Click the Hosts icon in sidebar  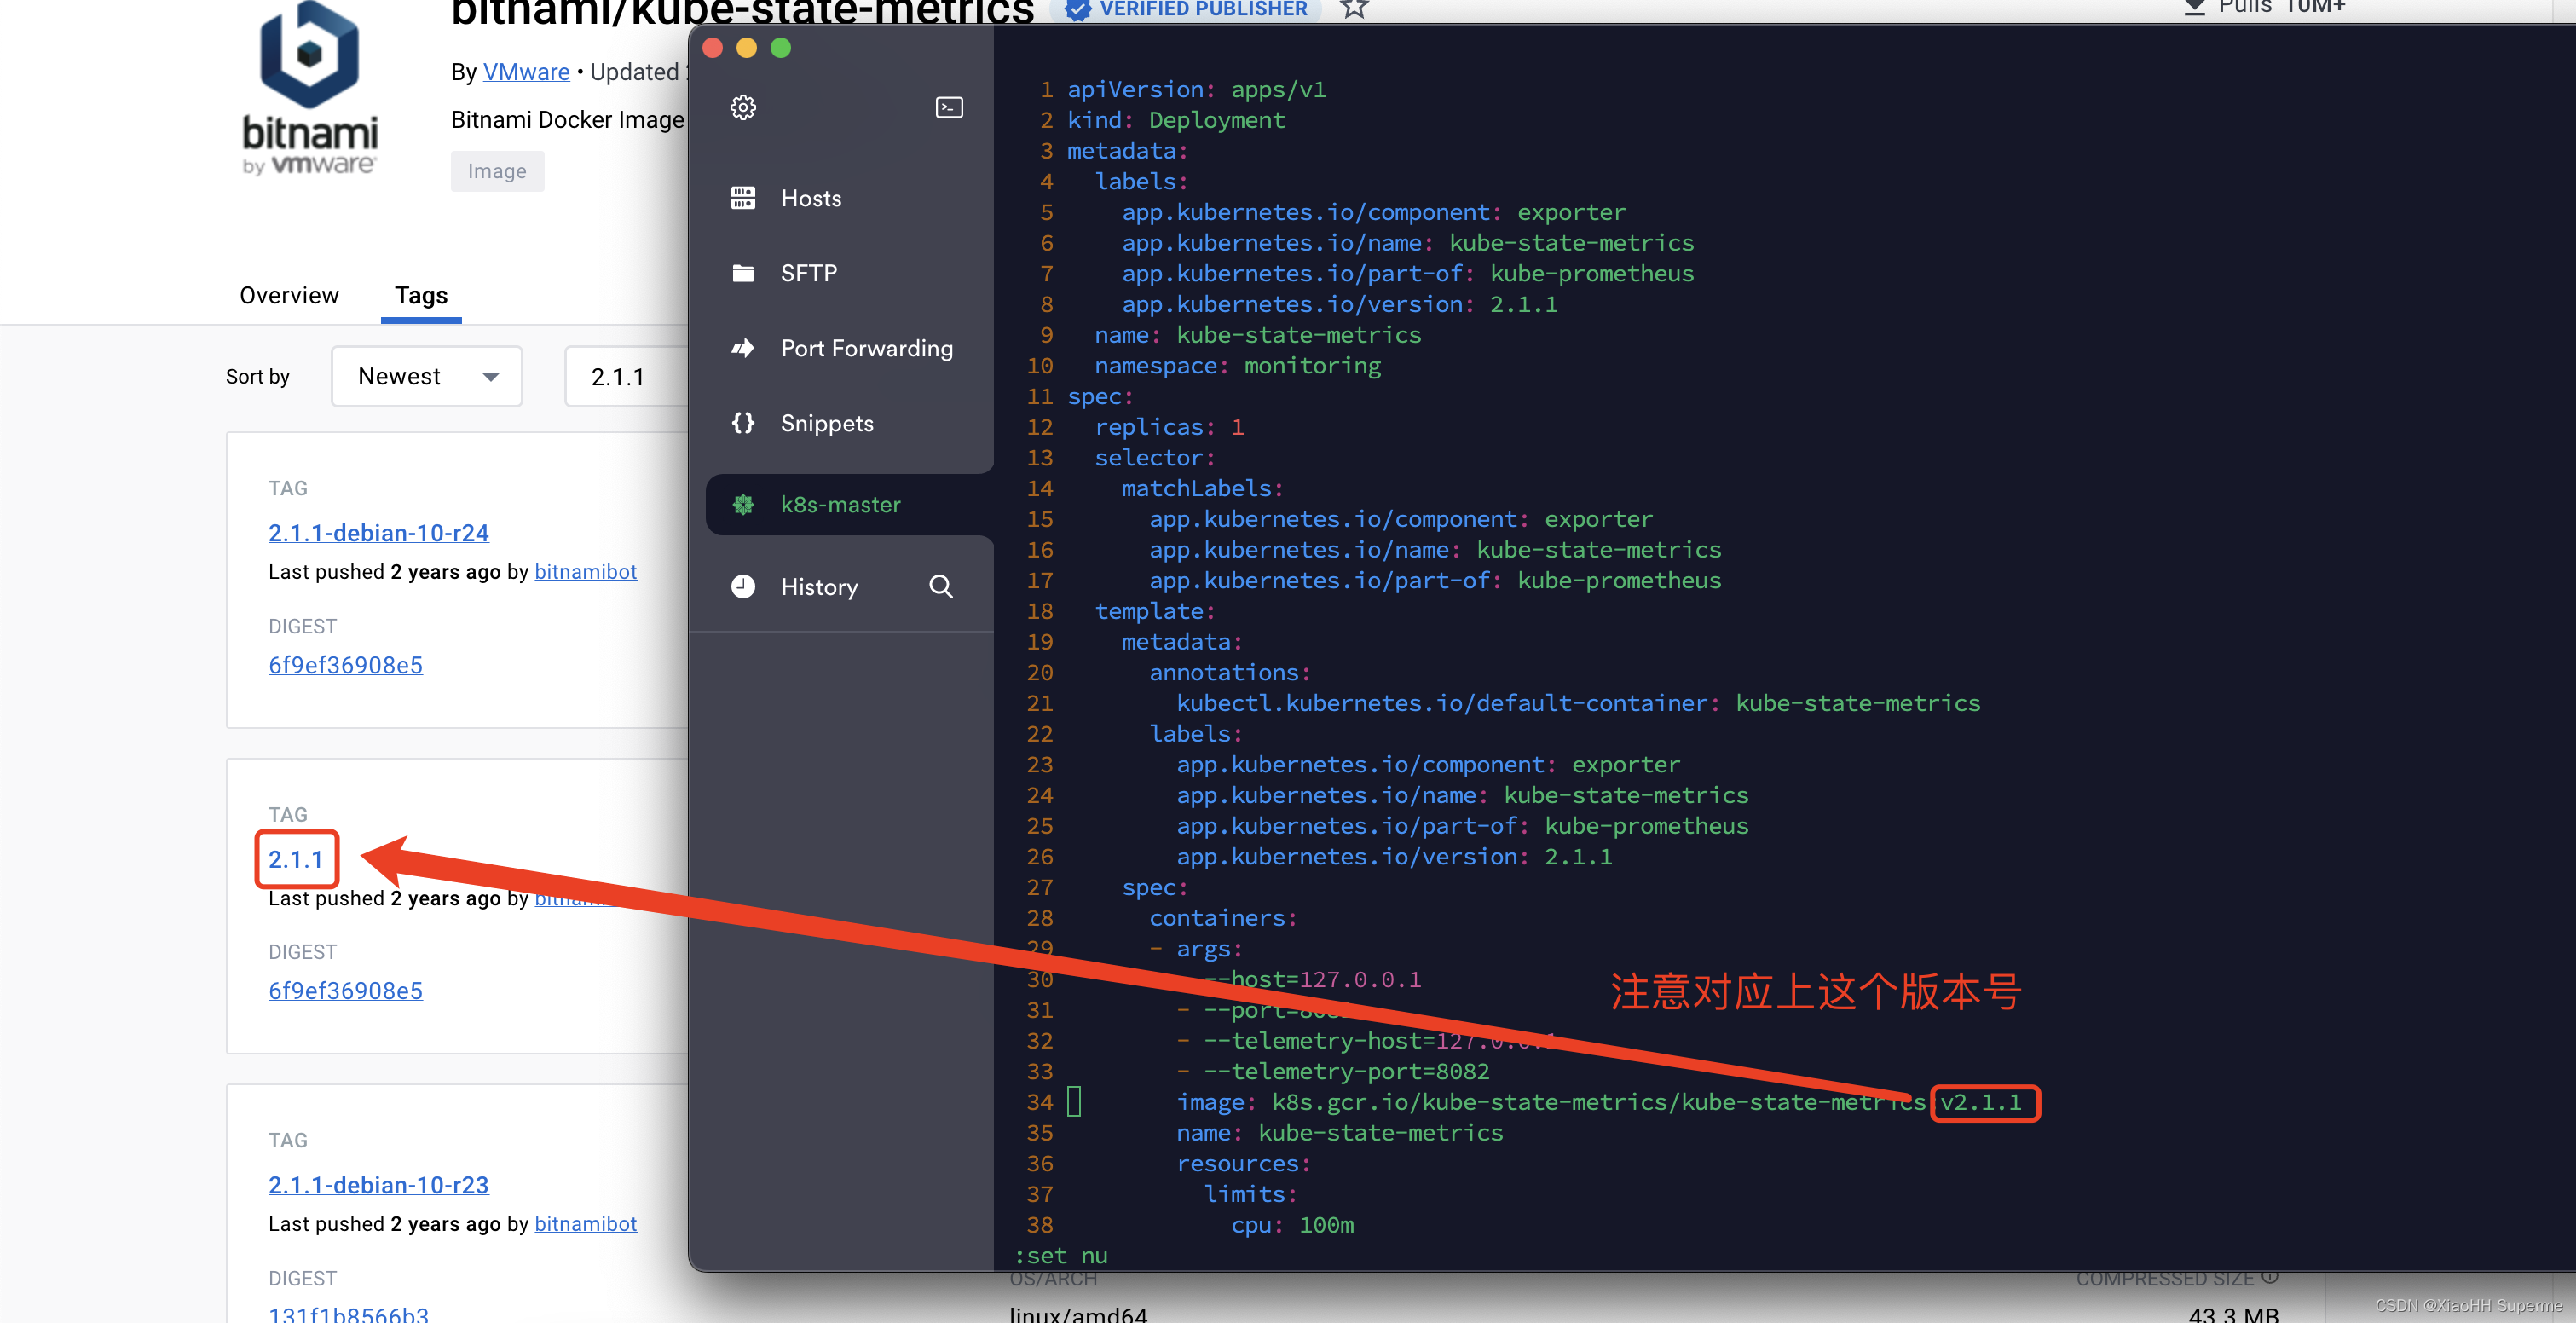[742, 198]
